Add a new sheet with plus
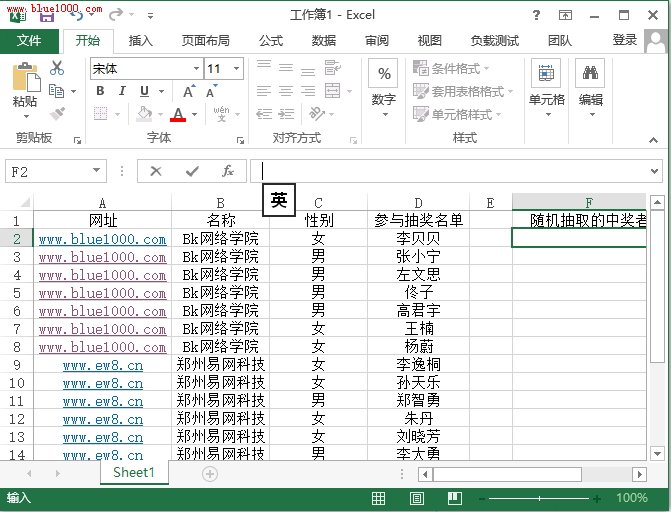The height and width of the screenshot is (512, 671). [210, 474]
